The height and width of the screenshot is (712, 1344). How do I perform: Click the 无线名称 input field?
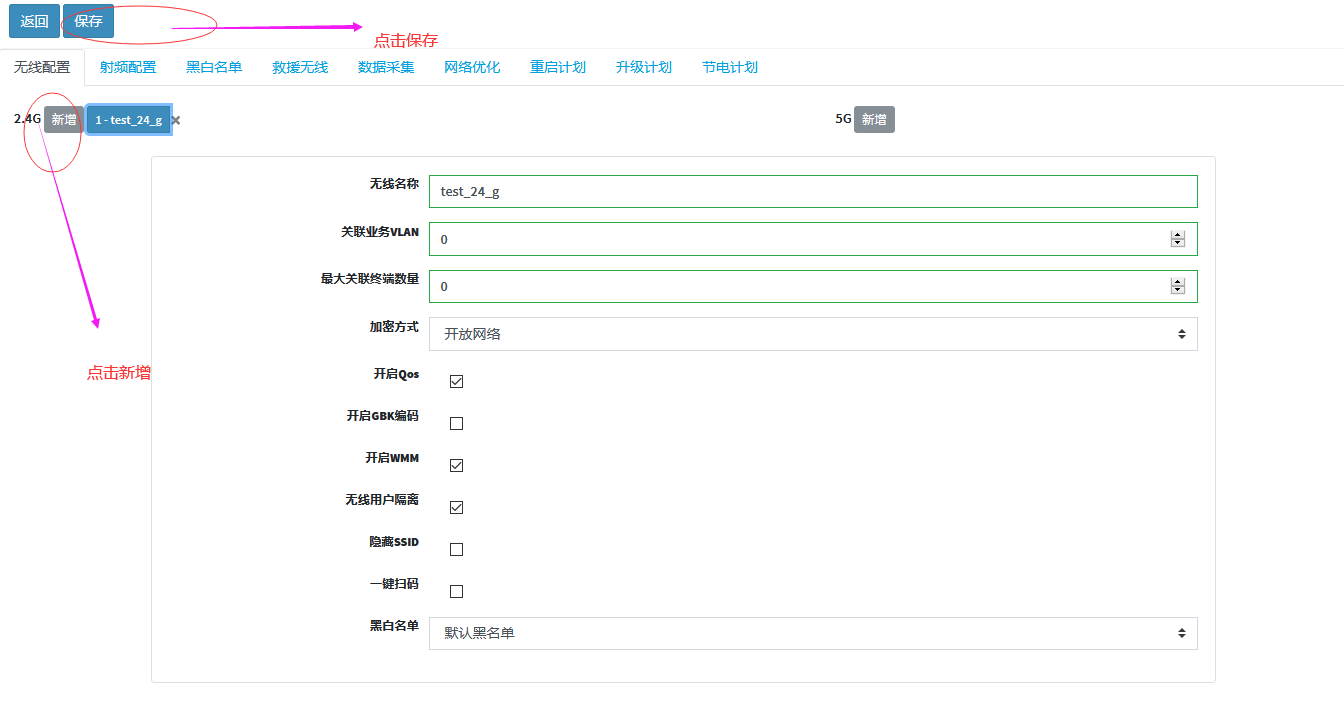pyautogui.click(x=812, y=191)
